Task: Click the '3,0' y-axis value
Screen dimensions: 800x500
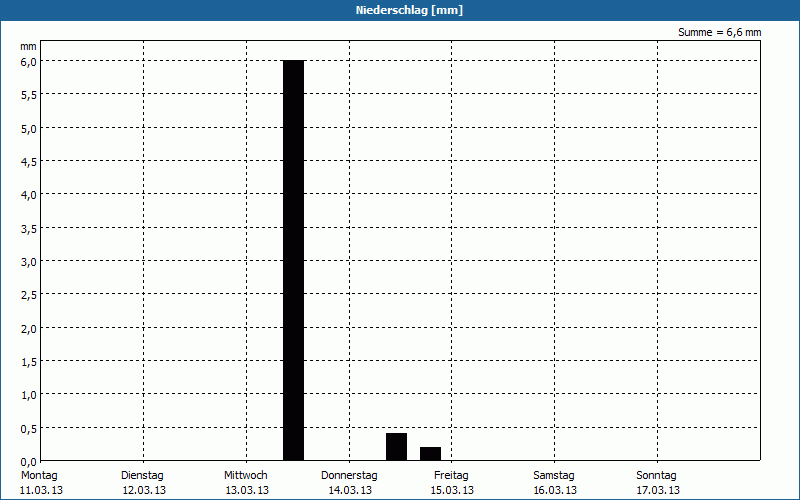Action: pos(29,262)
